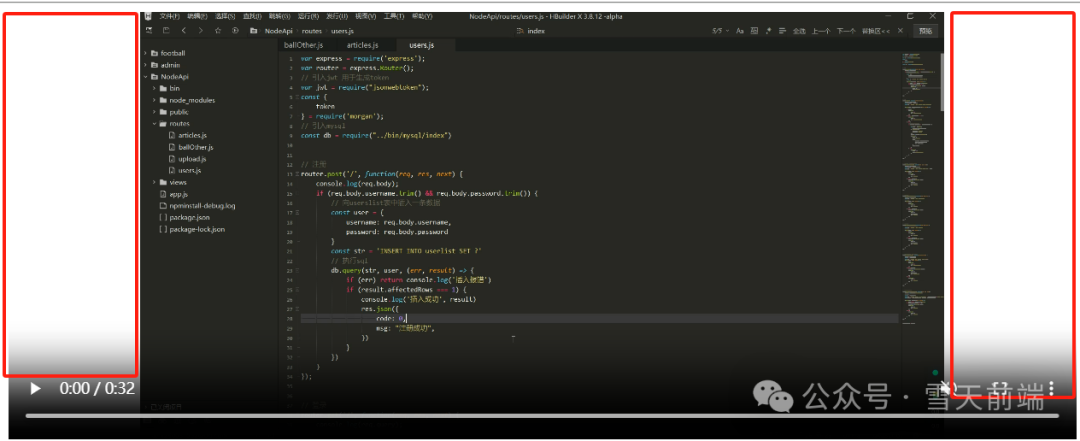The image size is (1080, 441).
Task: Close the search bar with X
Action: pos(899,31)
